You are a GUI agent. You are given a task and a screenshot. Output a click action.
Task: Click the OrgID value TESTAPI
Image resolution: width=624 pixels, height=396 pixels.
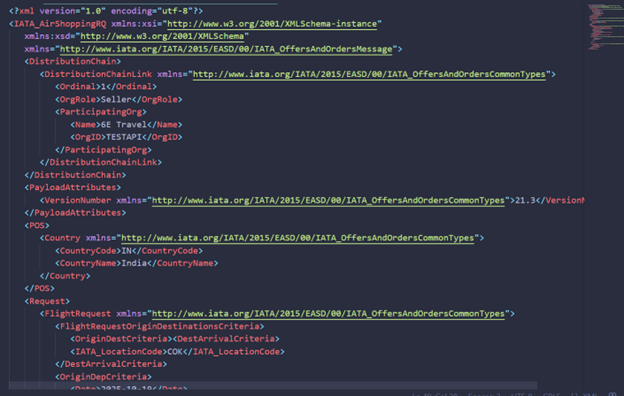pyautogui.click(x=124, y=137)
